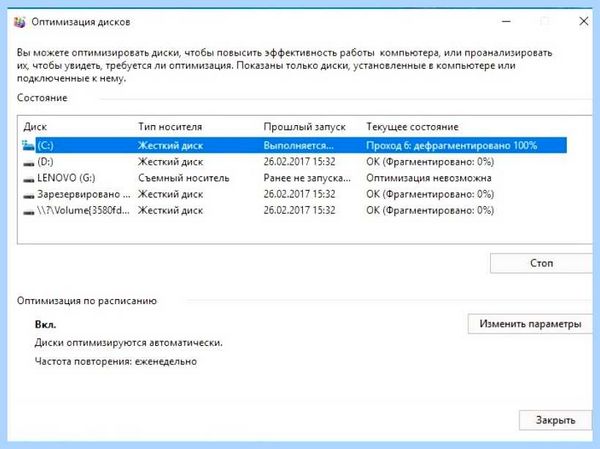Select the (C:) drive name
600x449 pixels.
click(45, 145)
